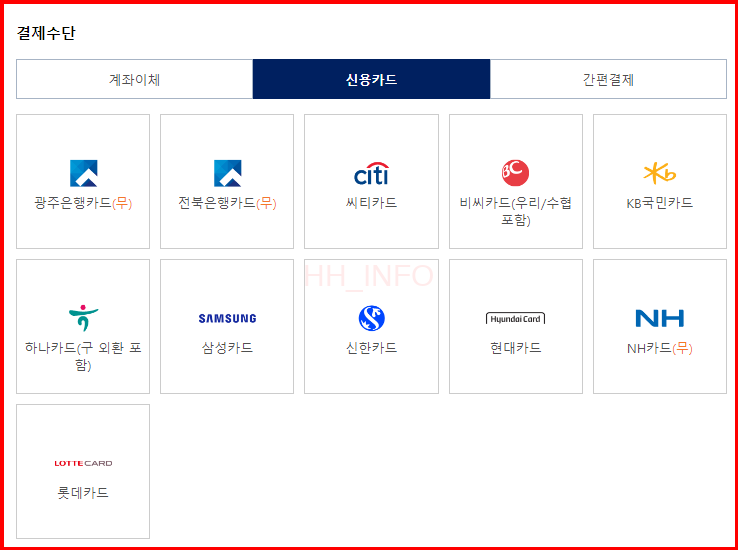Image resolution: width=738 pixels, height=550 pixels.
Task: Pick the blue 신한카드 logo
Action: (x=371, y=318)
